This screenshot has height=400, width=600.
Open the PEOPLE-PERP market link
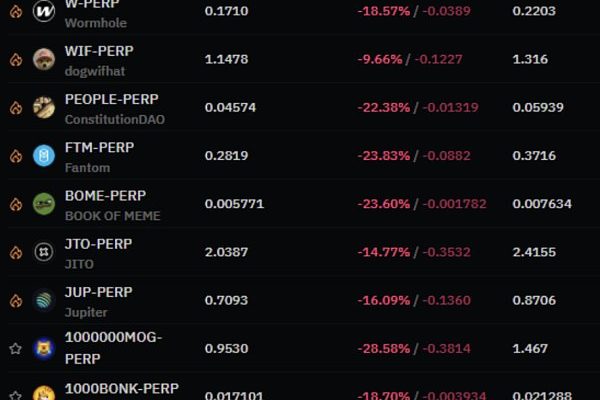point(111,100)
